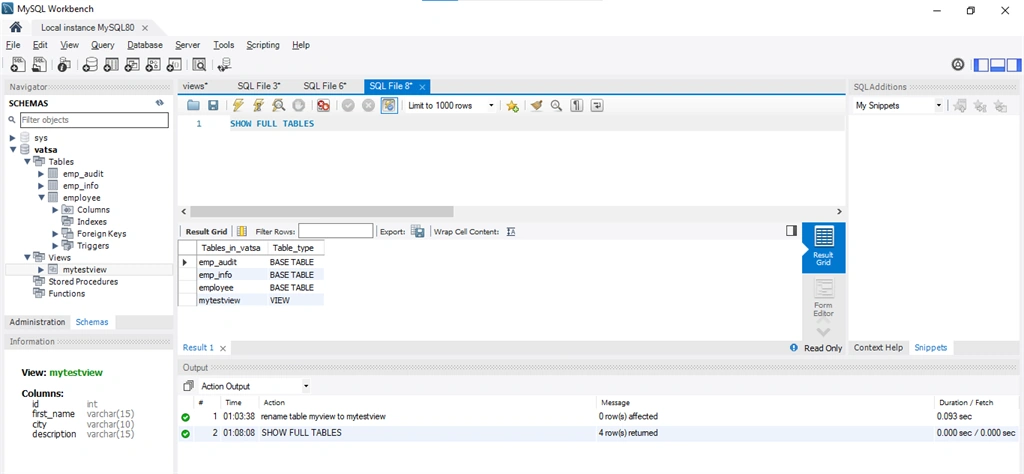Select Stored Procedures in schema tree

[x=83, y=282]
